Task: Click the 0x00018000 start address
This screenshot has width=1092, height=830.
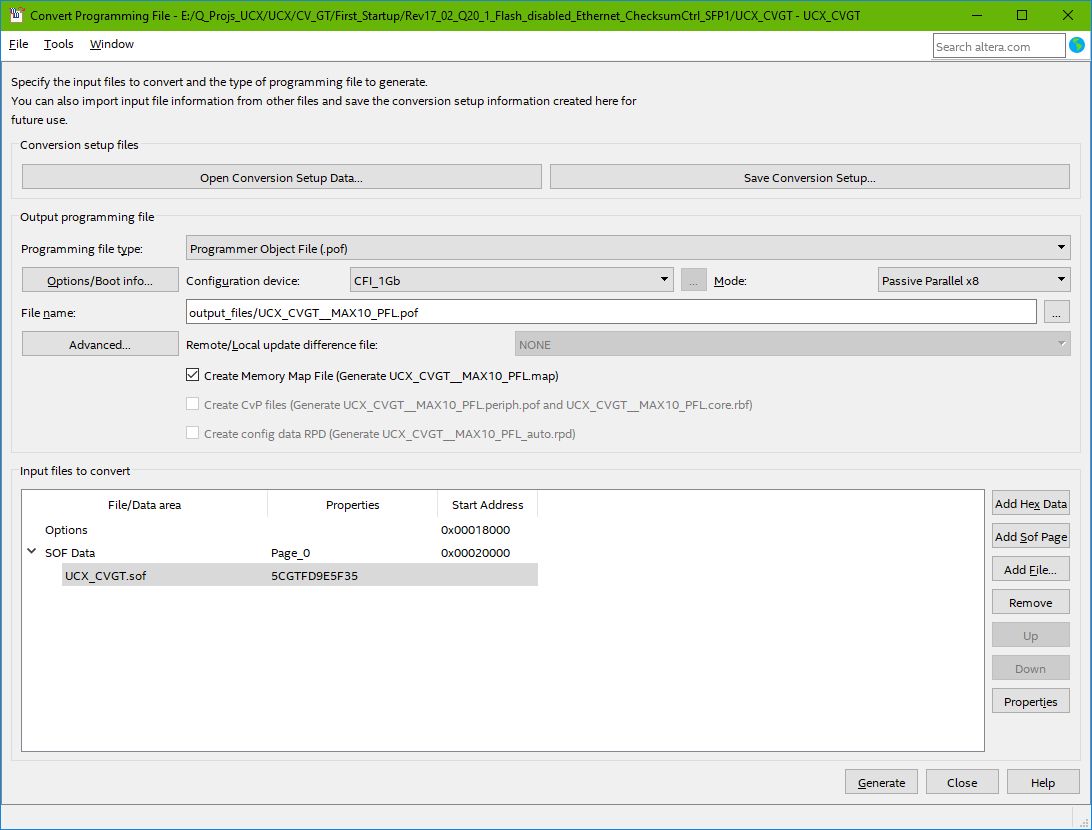Action: (475, 530)
